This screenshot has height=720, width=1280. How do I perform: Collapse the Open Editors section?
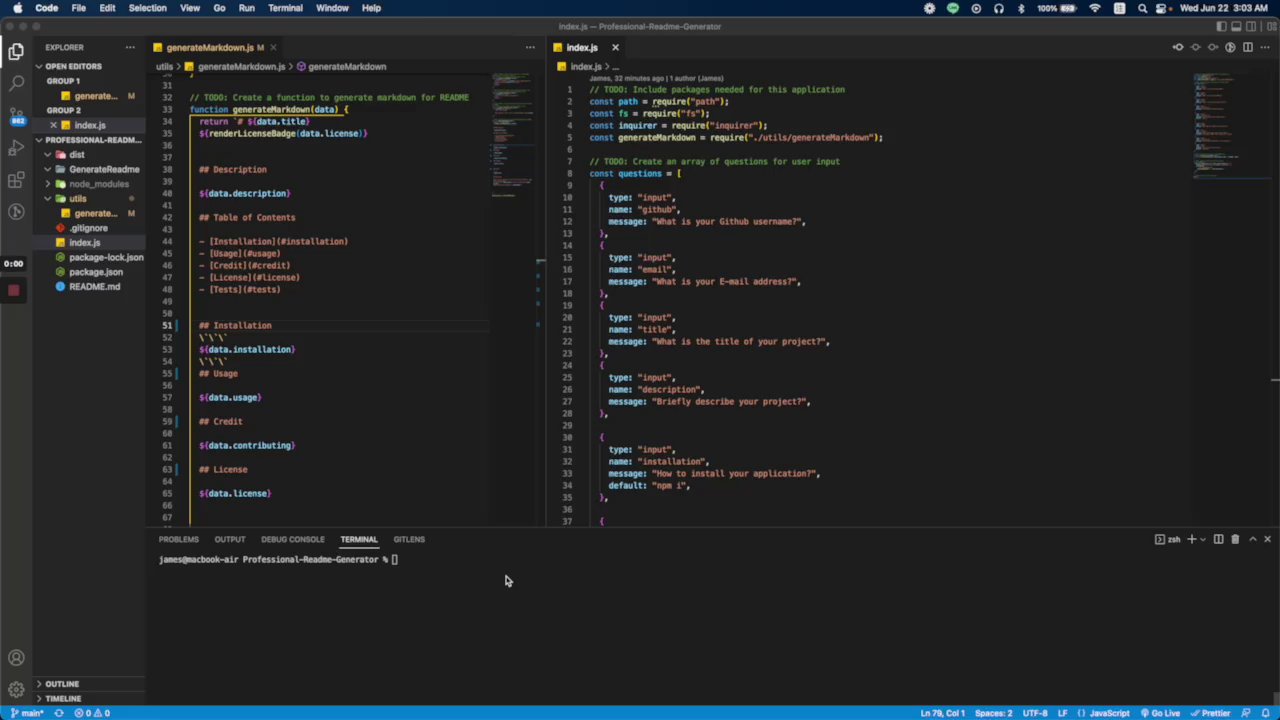(73, 66)
